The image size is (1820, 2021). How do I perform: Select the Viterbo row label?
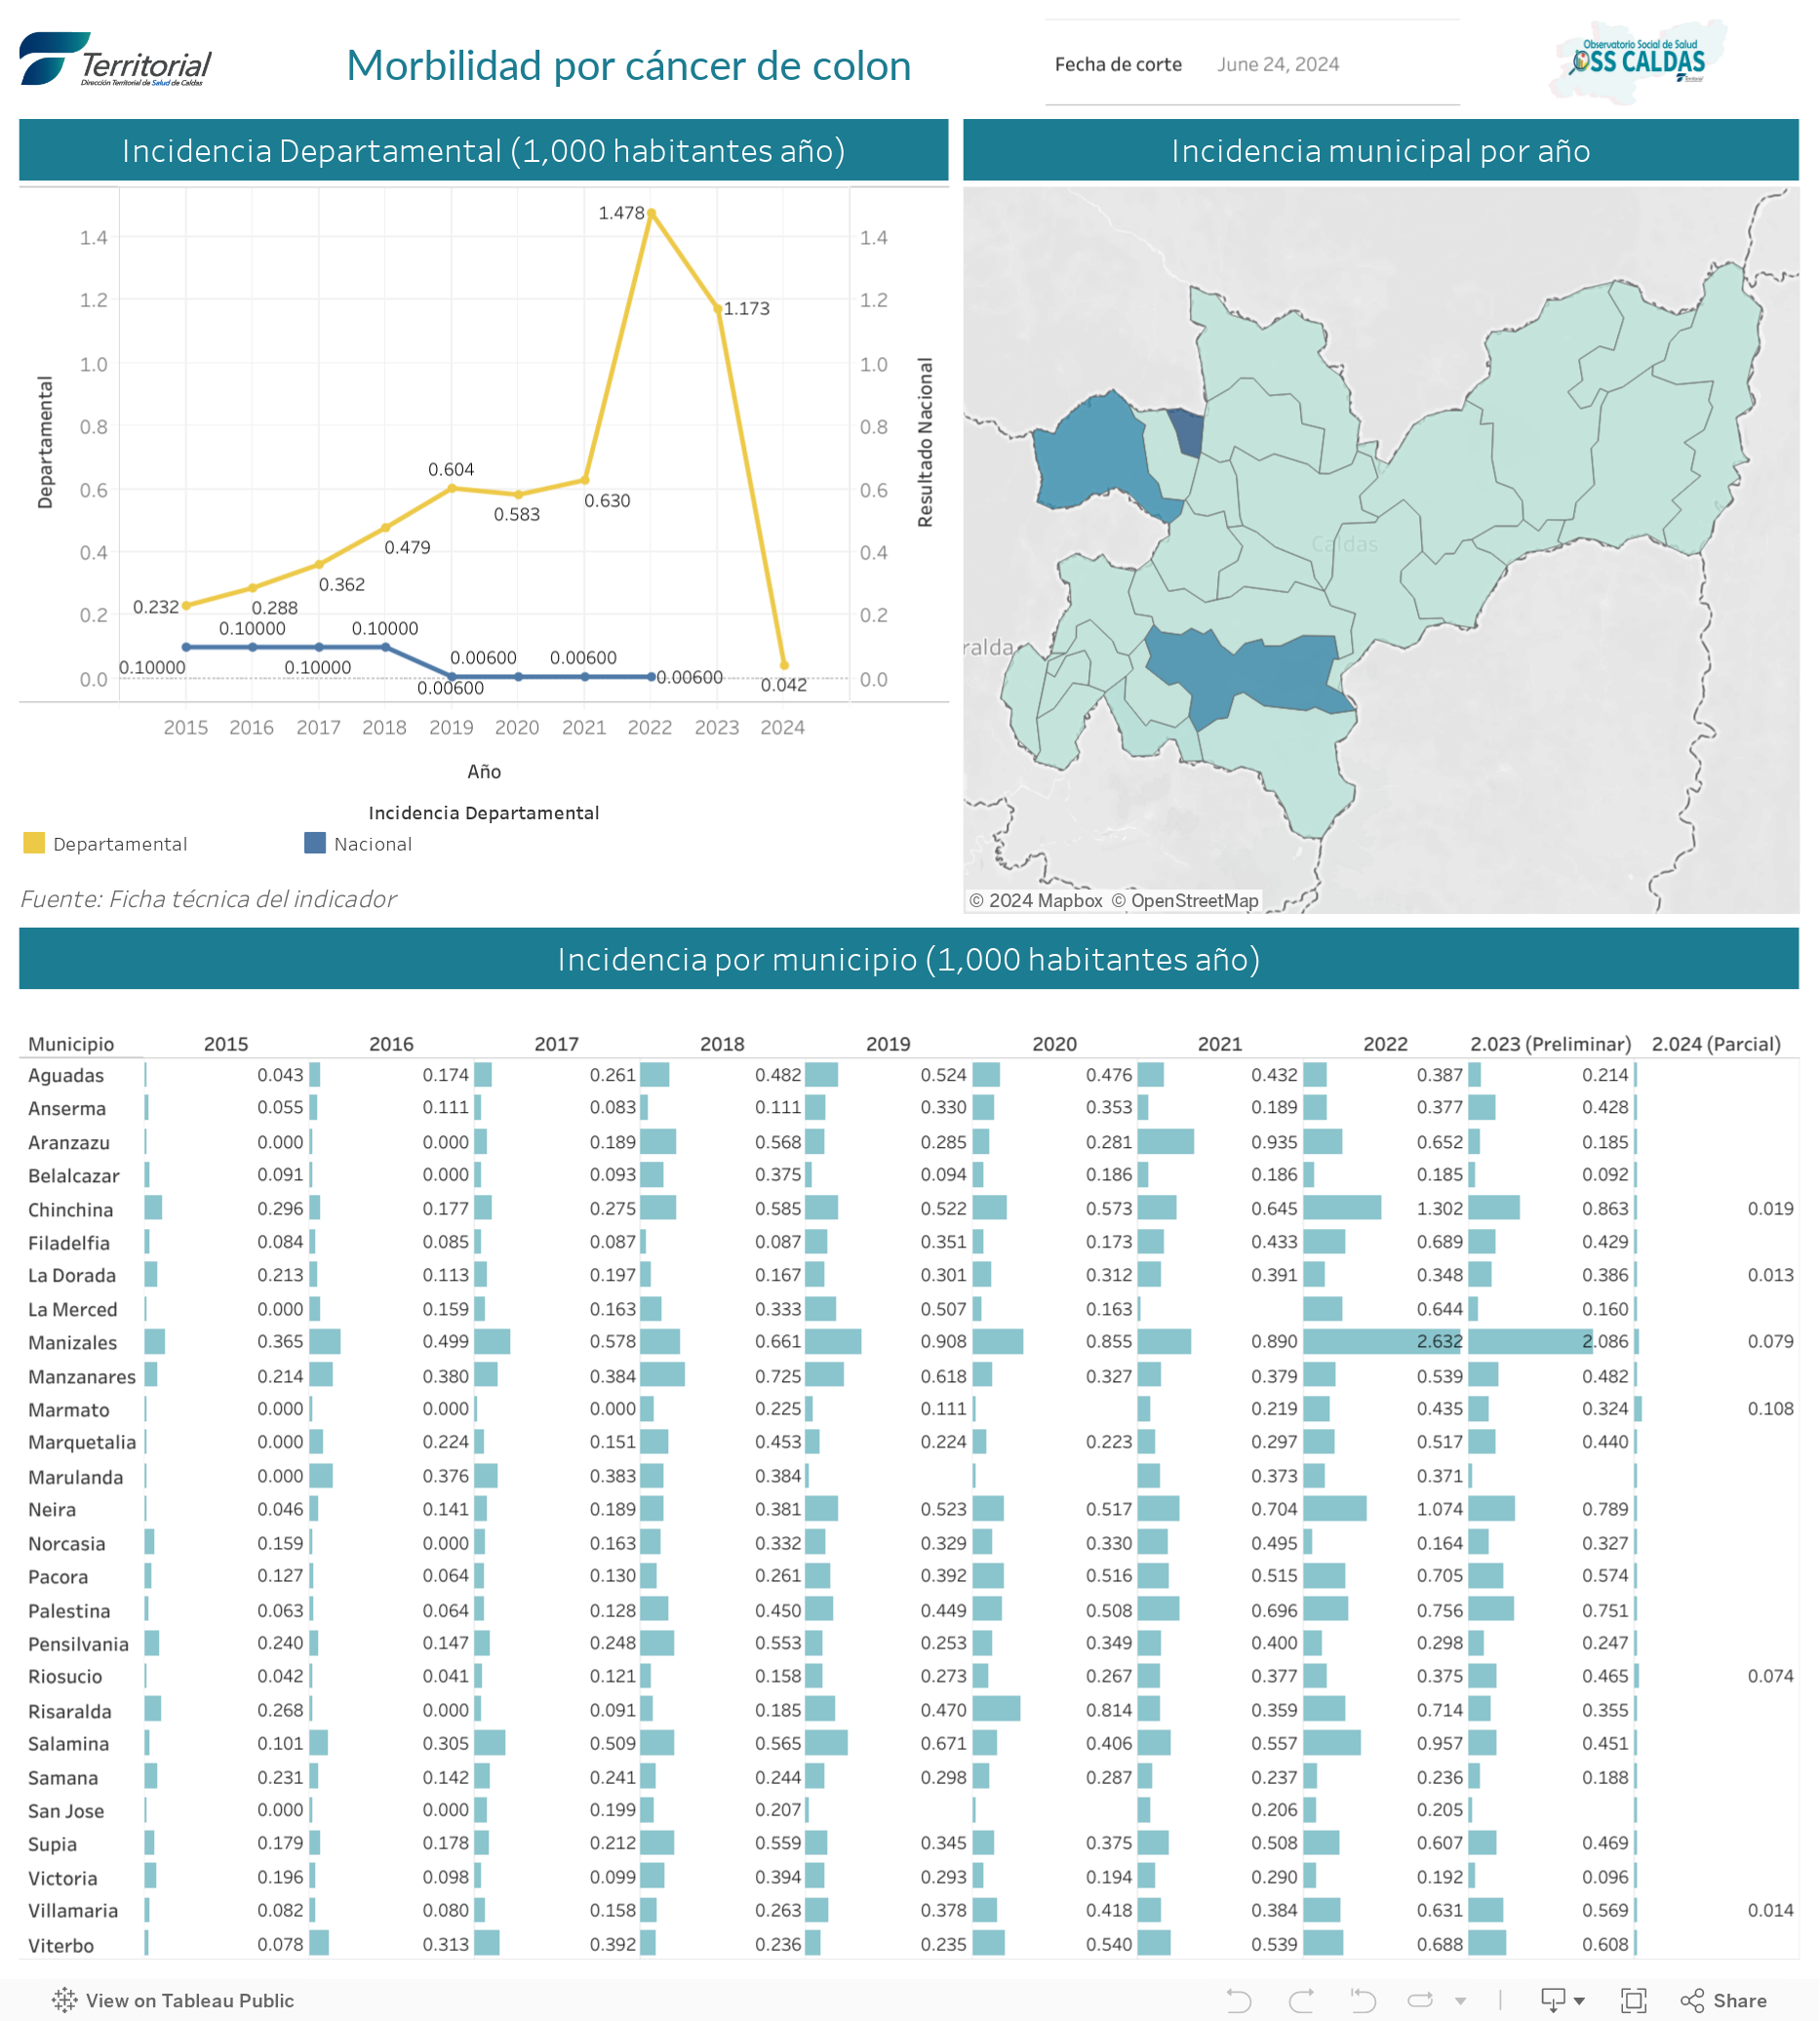click(x=61, y=1945)
